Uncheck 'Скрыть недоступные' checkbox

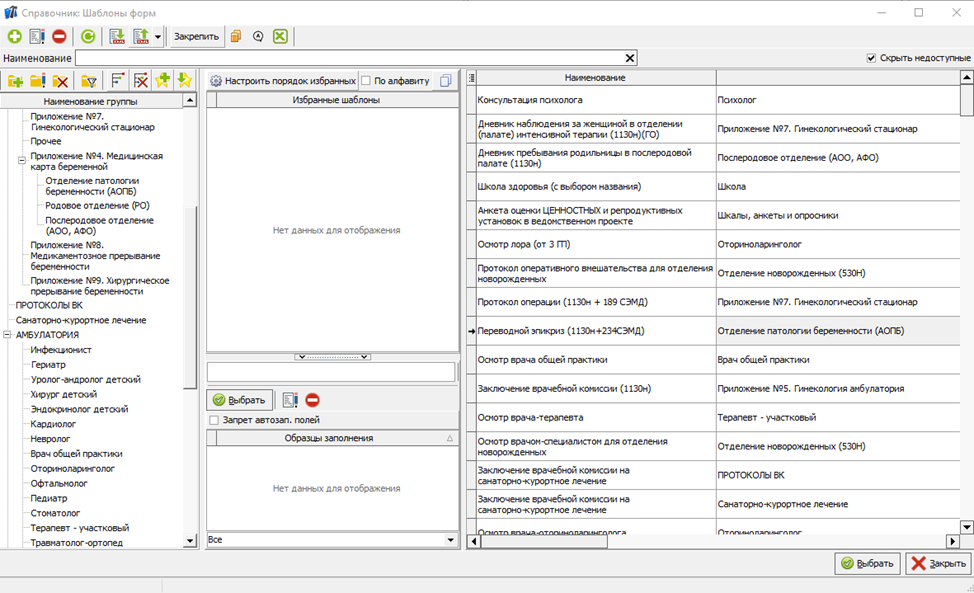point(872,58)
